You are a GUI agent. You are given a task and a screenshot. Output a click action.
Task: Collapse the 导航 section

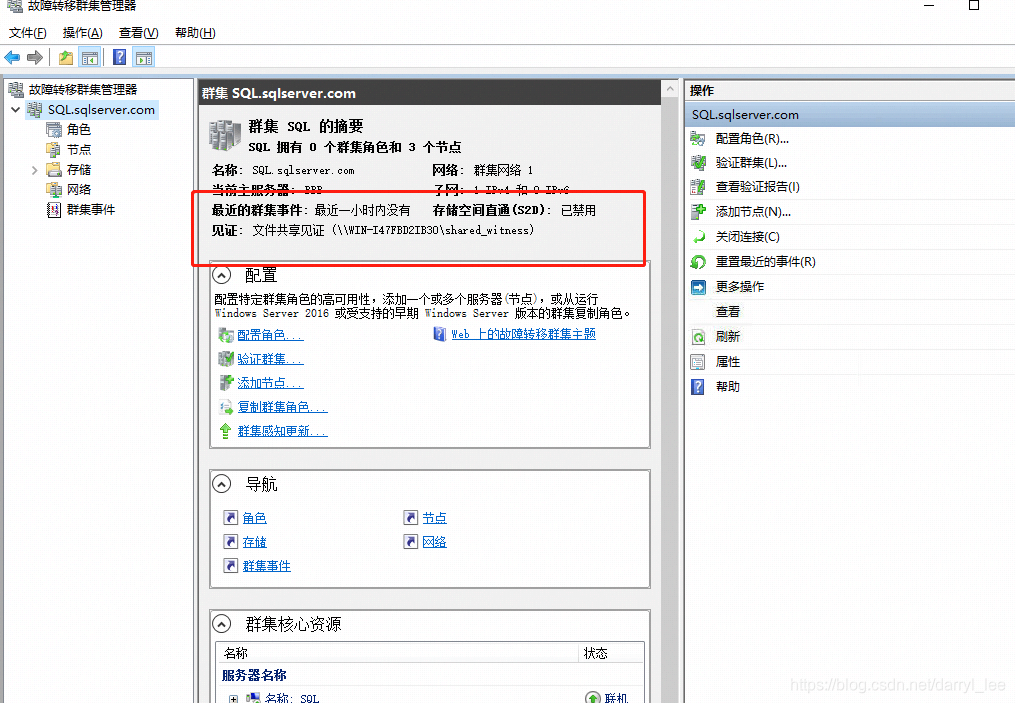click(x=221, y=484)
